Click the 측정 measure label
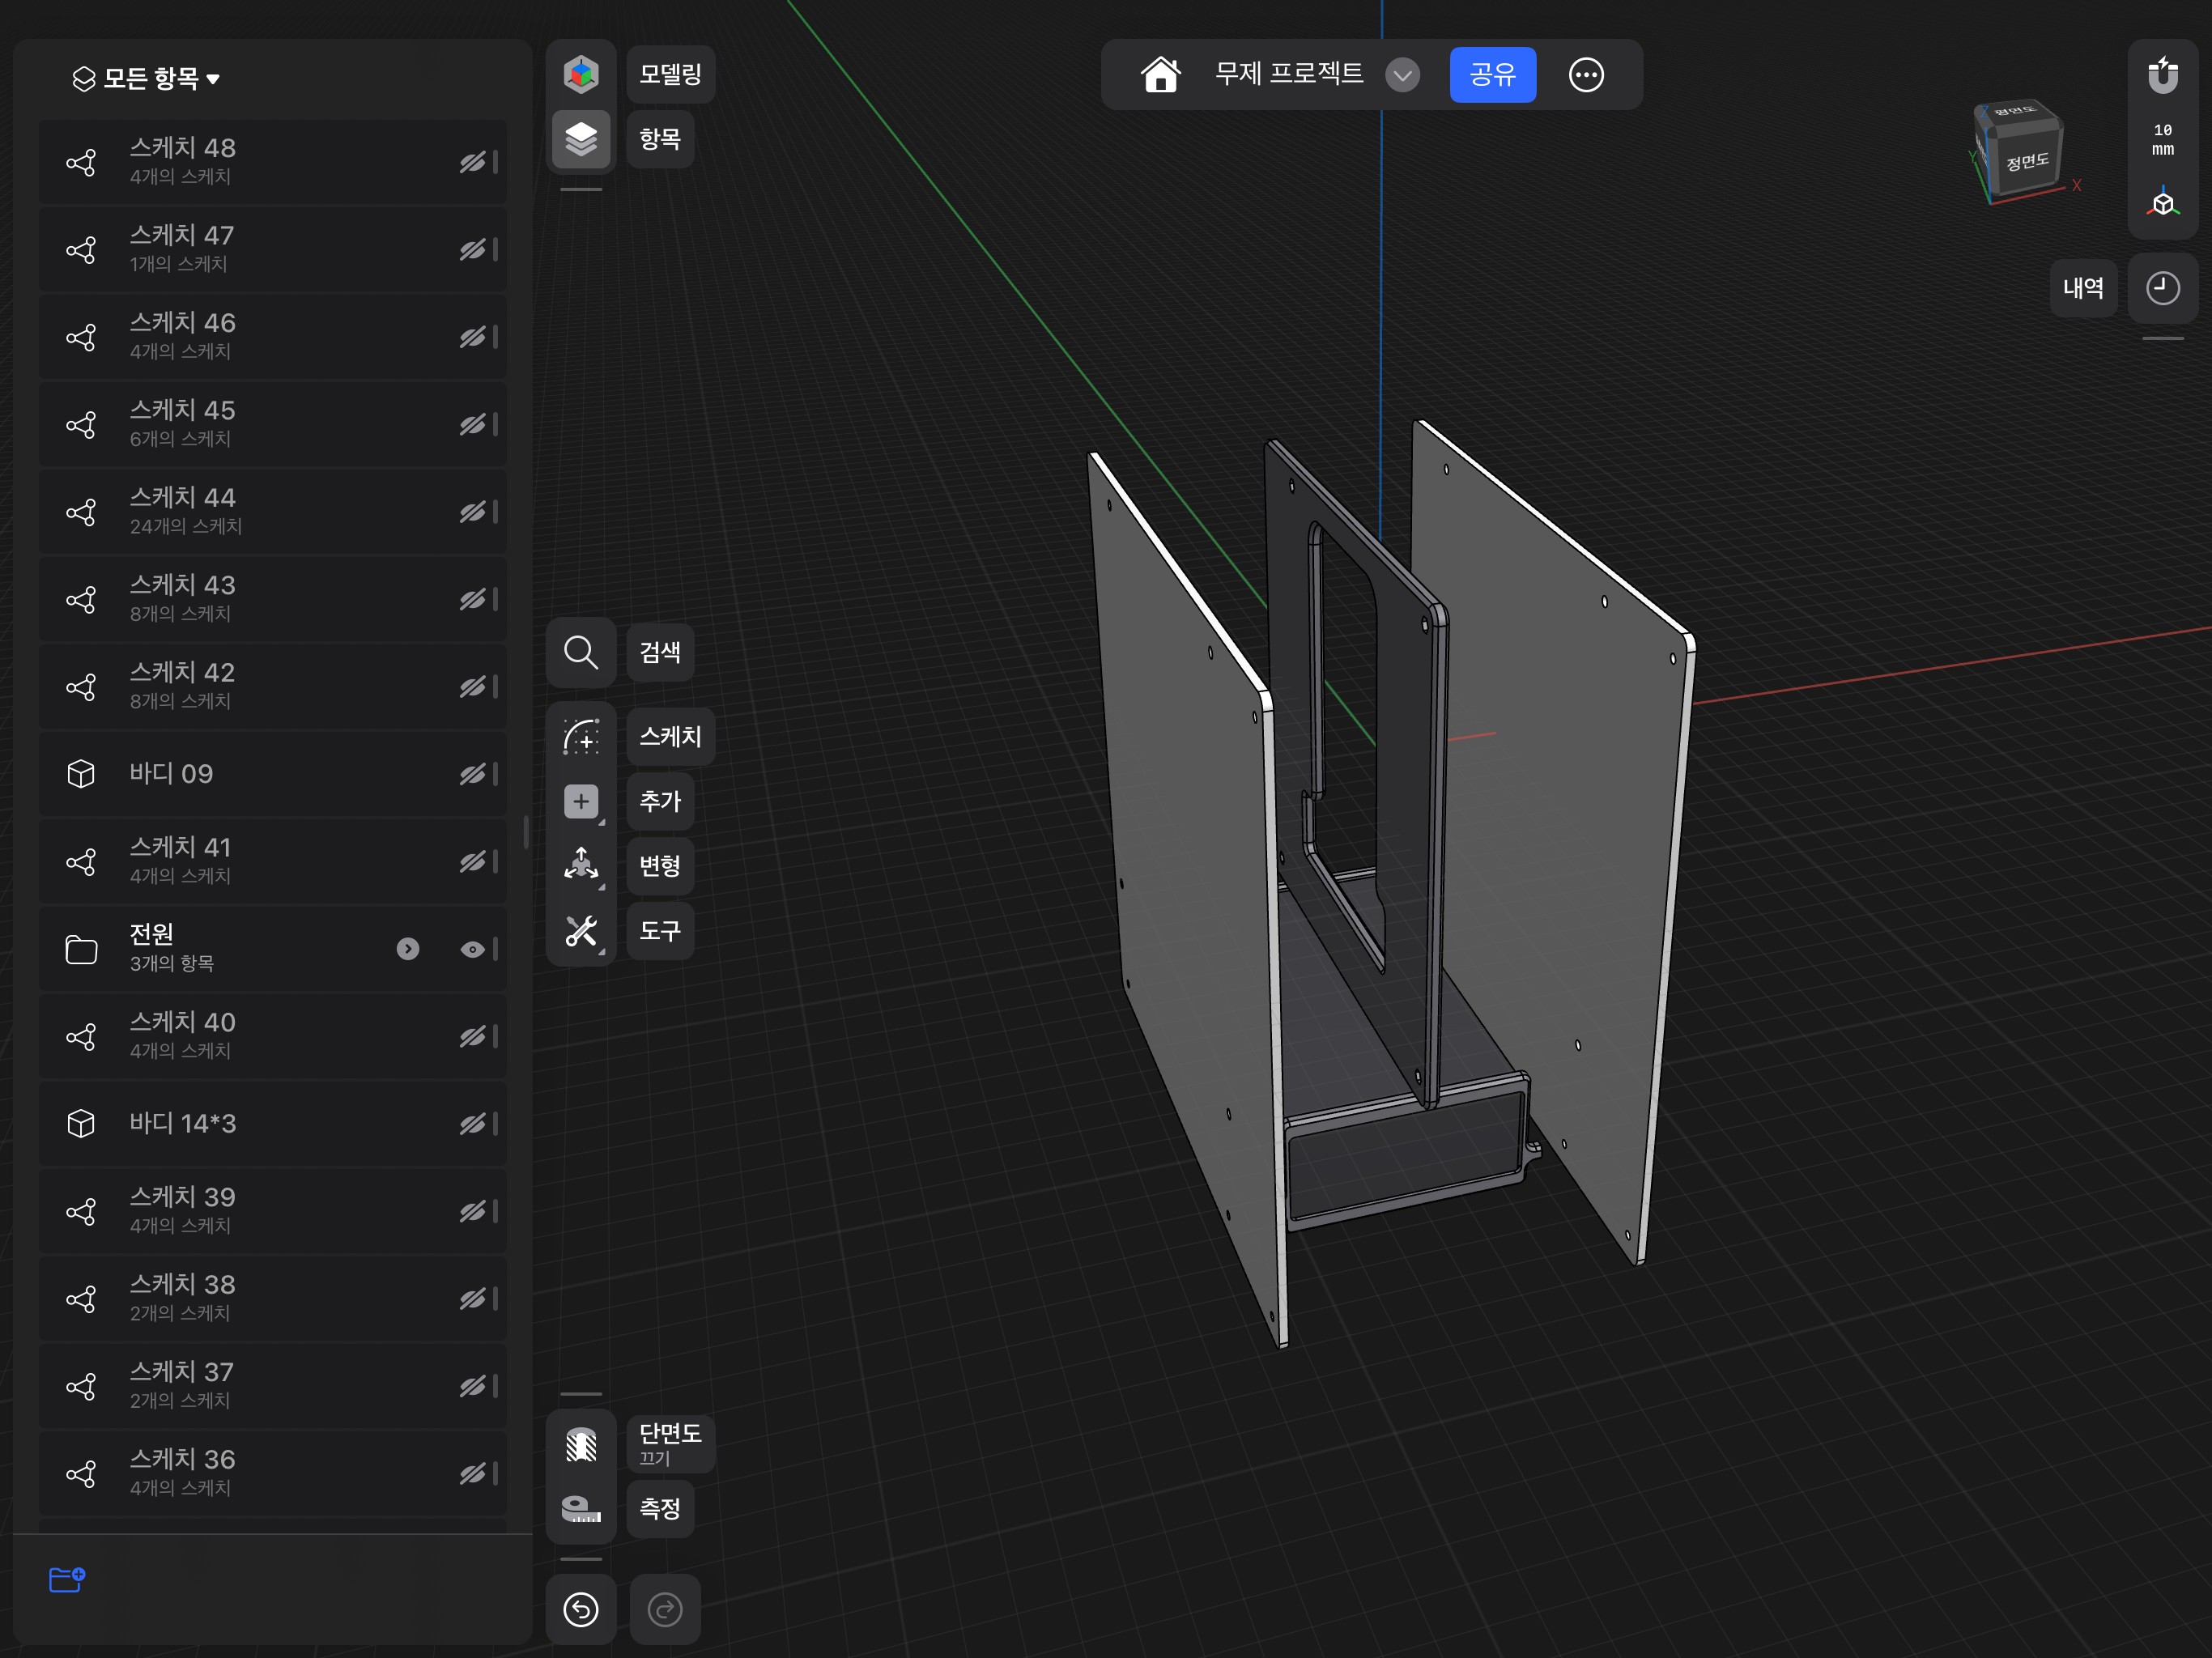Screen dimensions: 2212x1658 pos(660,1508)
